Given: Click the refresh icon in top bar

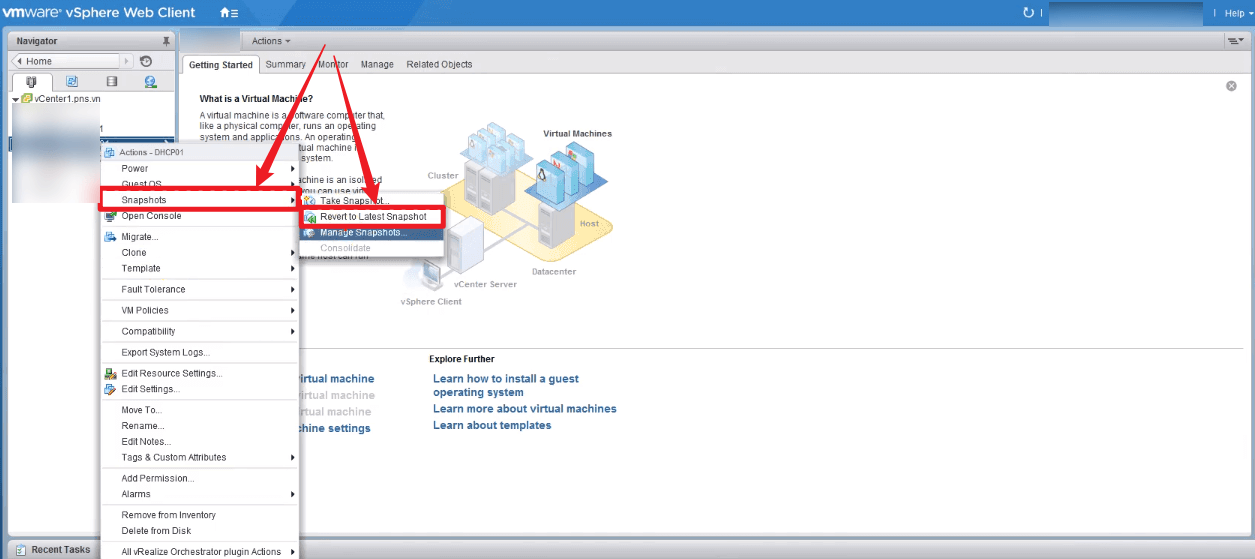Looking at the screenshot, I should pyautogui.click(x=1028, y=13).
